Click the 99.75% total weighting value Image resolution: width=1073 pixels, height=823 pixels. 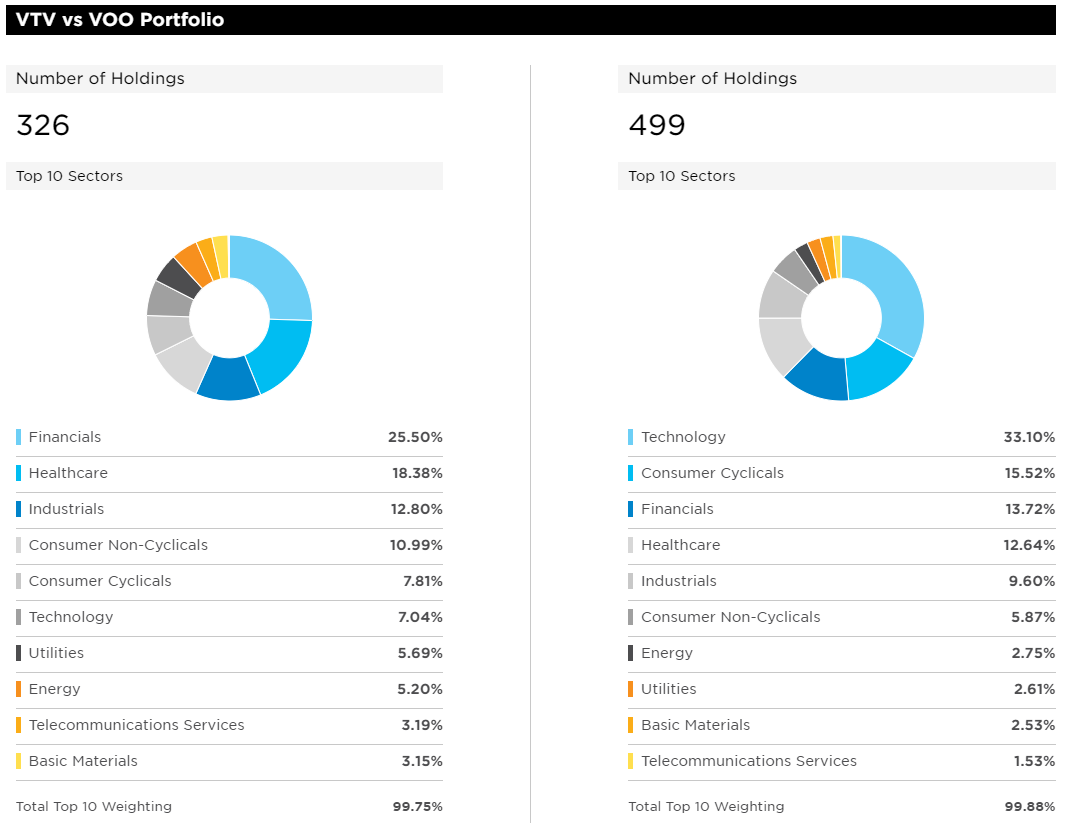pyautogui.click(x=417, y=807)
